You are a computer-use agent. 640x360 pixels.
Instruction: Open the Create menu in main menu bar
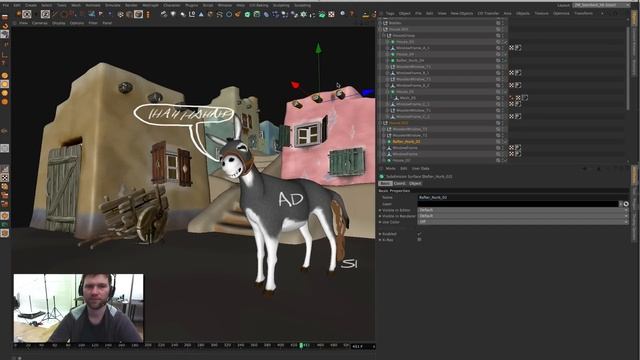pyautogui.click(x=31, y=5)
